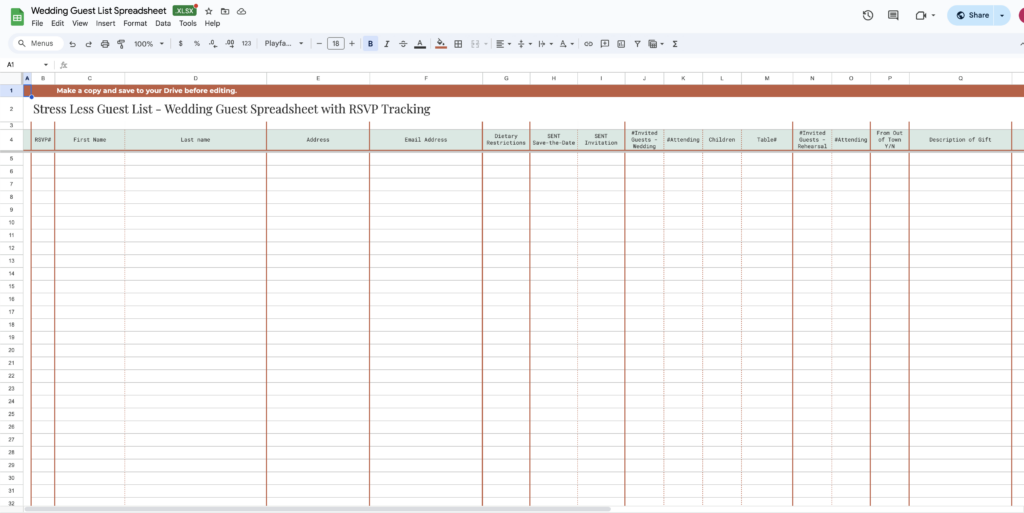Star this Wedding Guest List document
1024x513 pixels.
click(208, 11)
